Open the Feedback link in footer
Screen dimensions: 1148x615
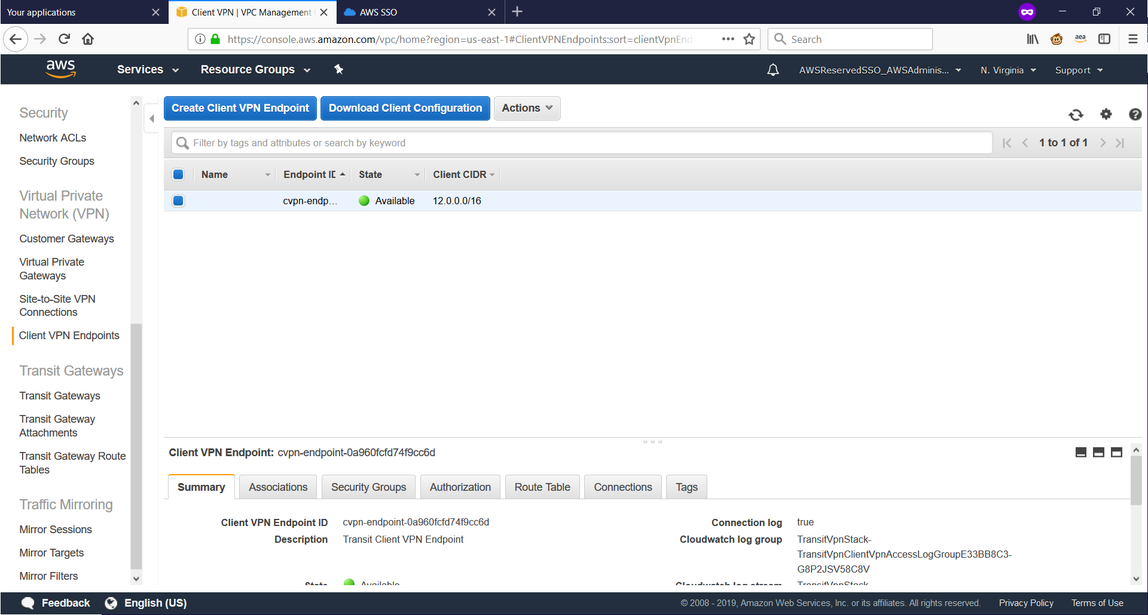click(x=56, y=603)
